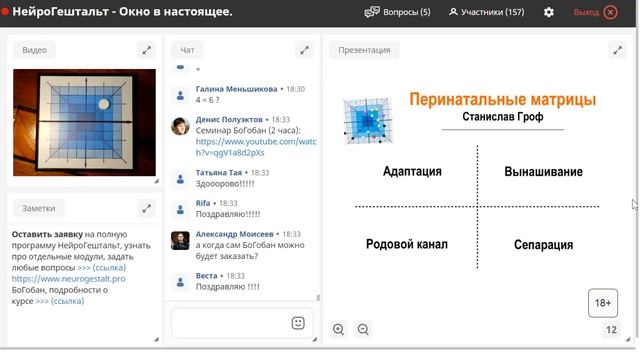Click the chat scrollbar
640x360 pixels.
point(318,298)
